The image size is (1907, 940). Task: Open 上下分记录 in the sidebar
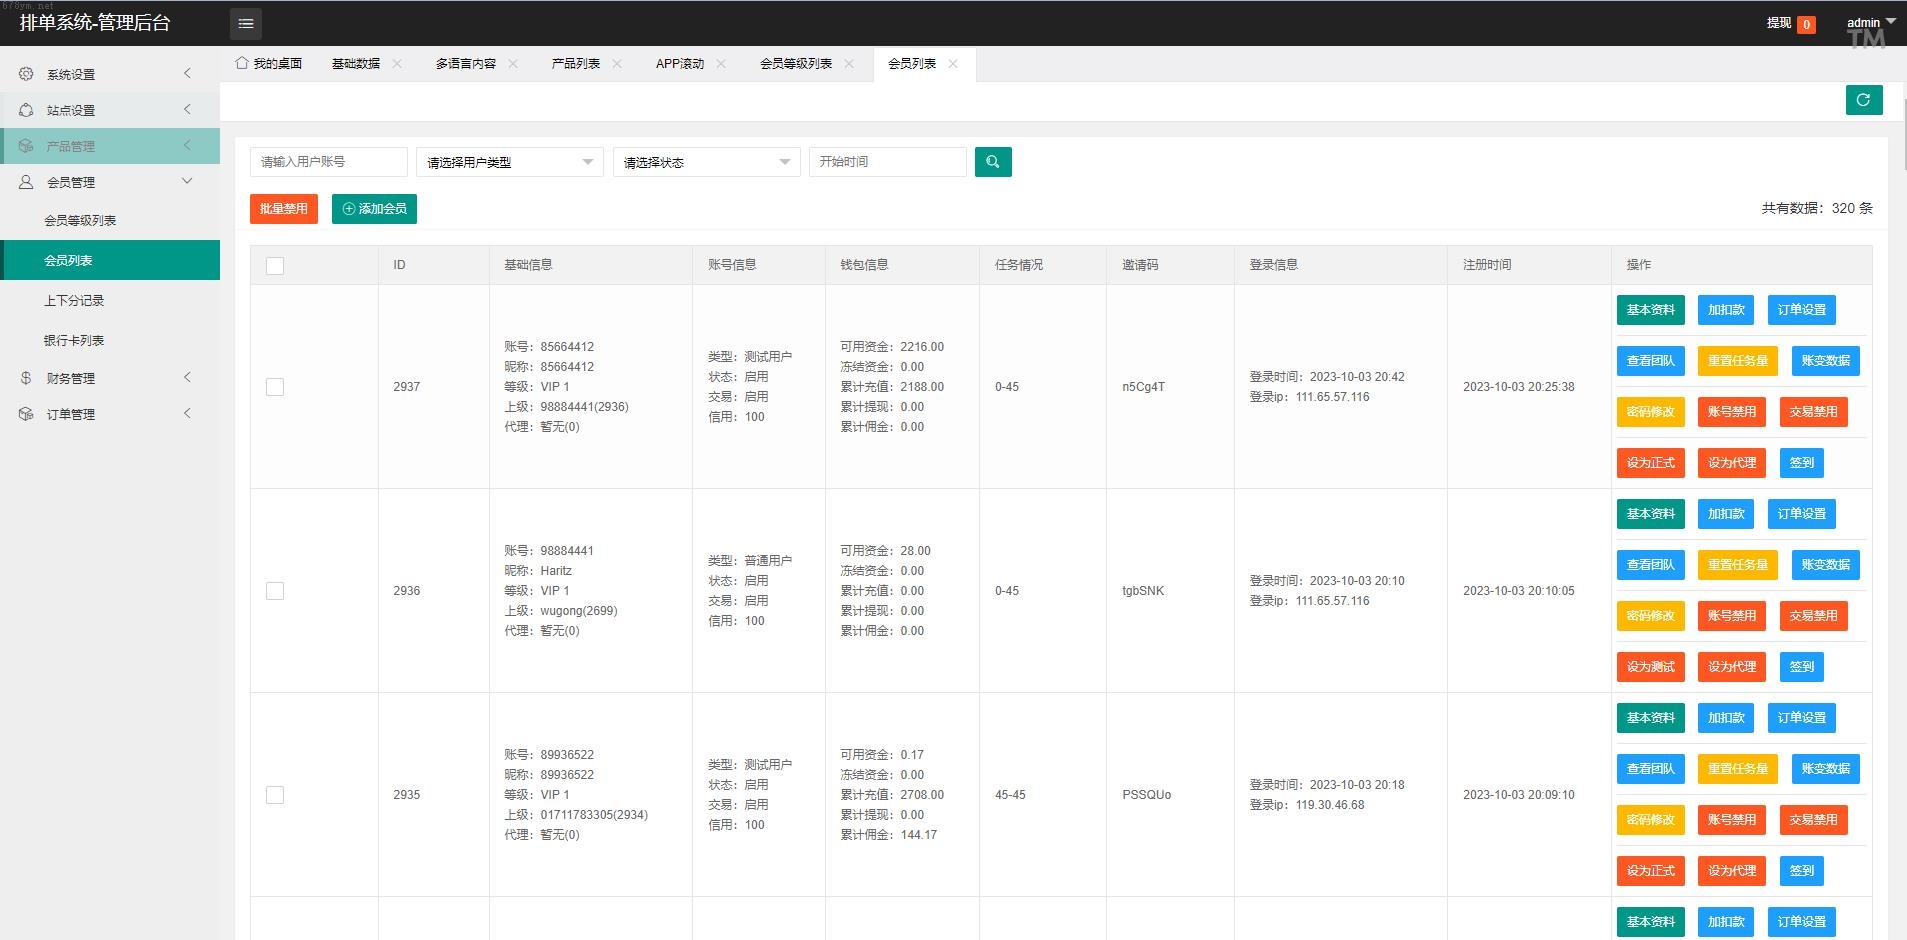click(x=74, y=300)
